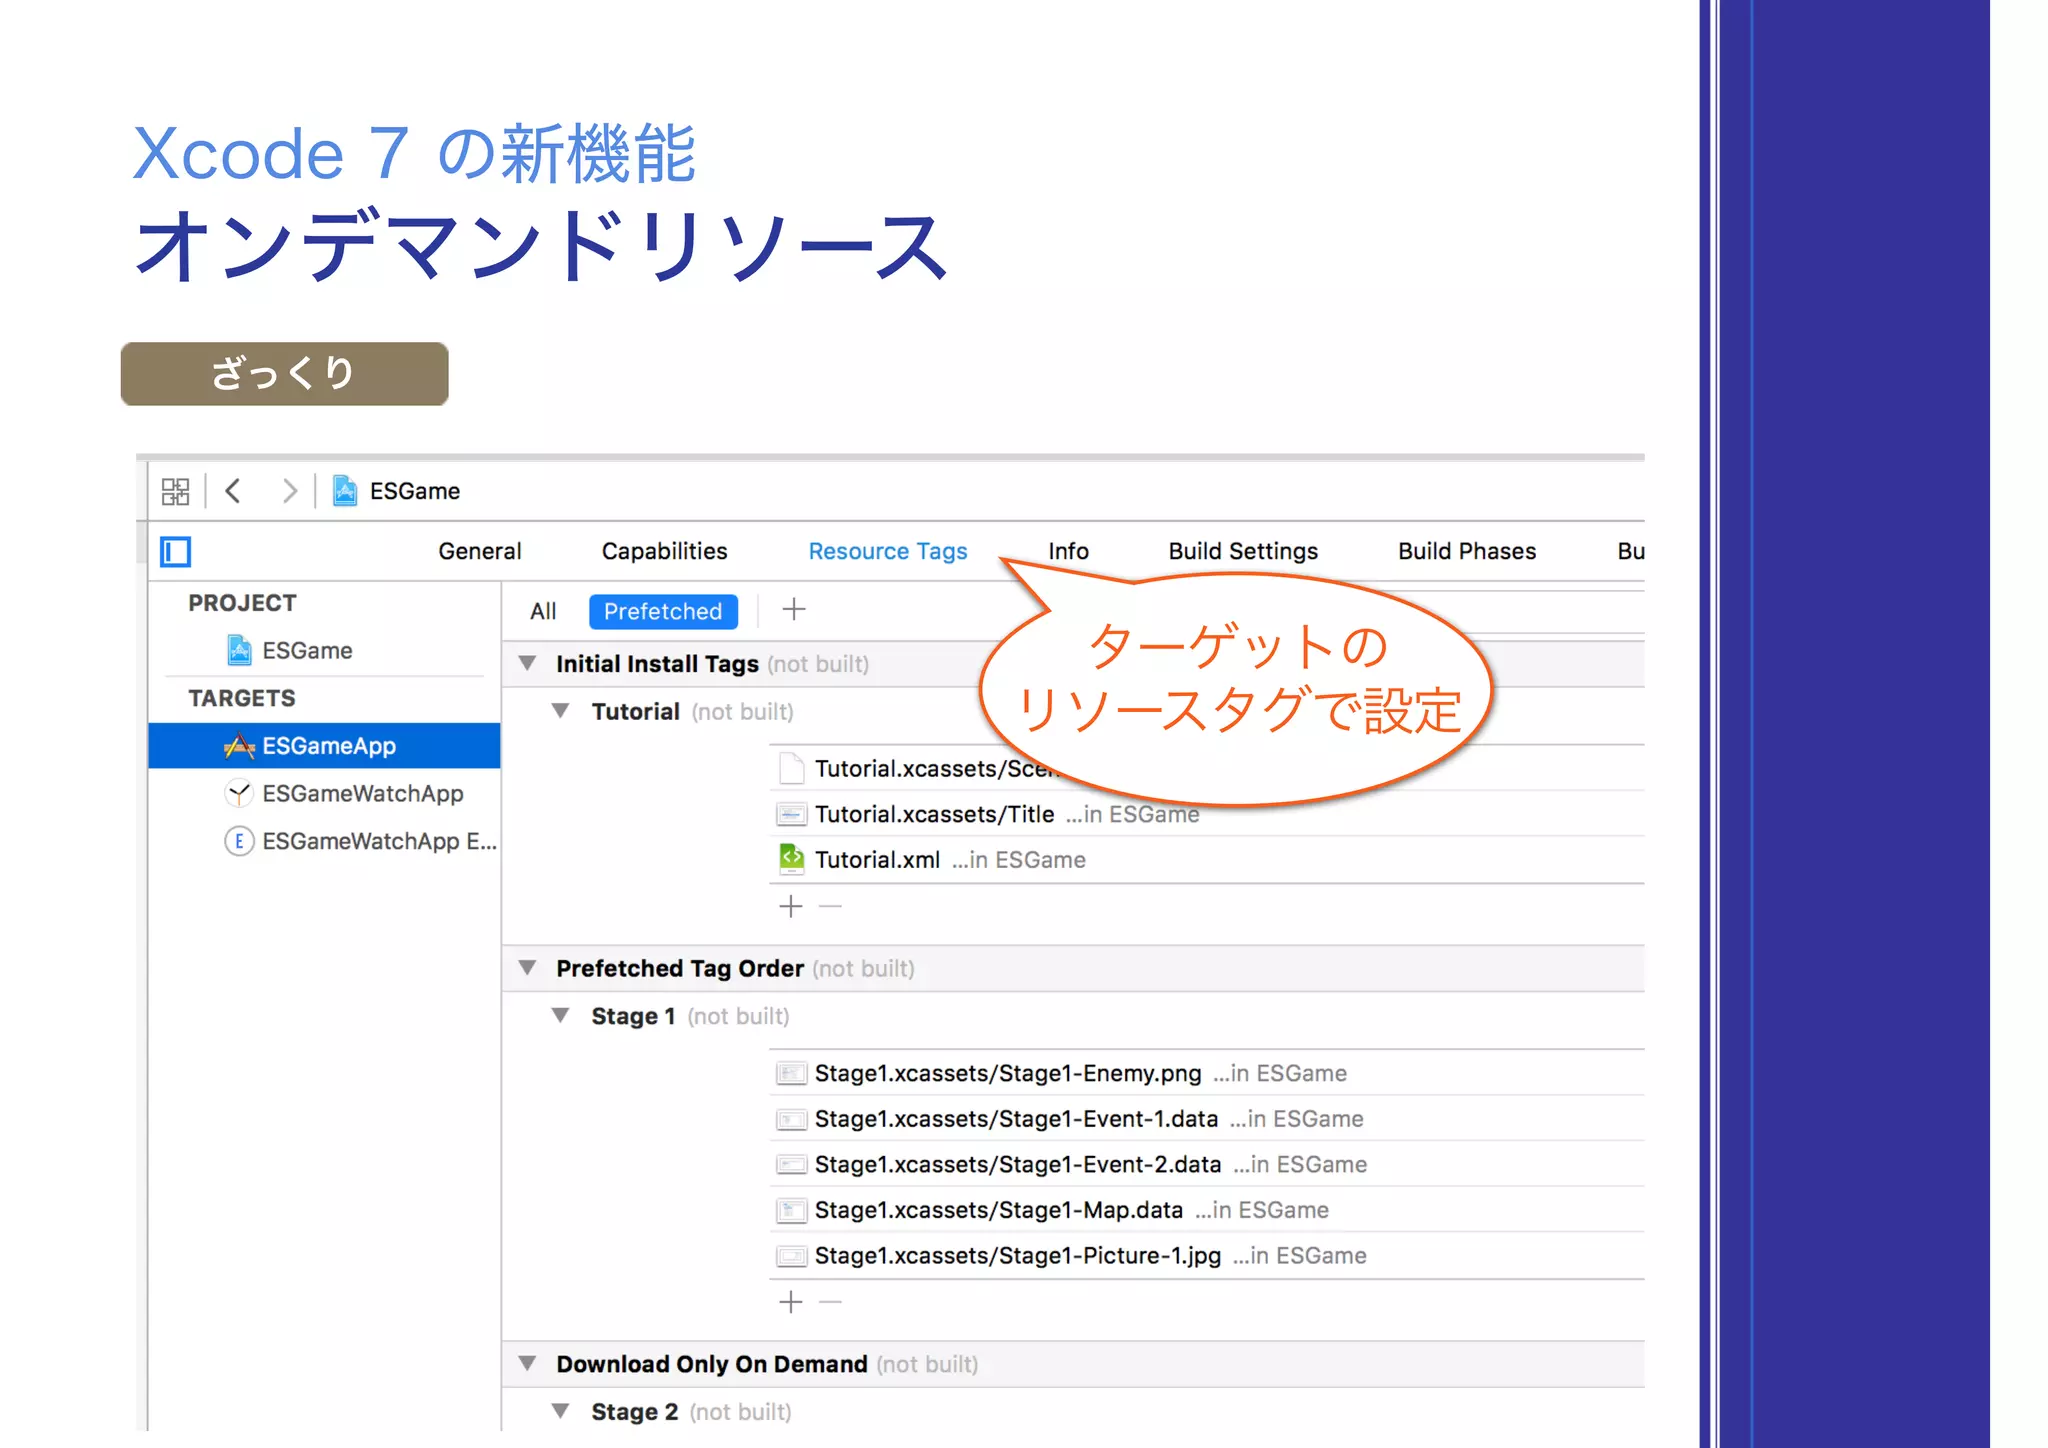Remove resource from the Tutorial tag
Screen dimensions: 2048x1448
tap(830, 906)
